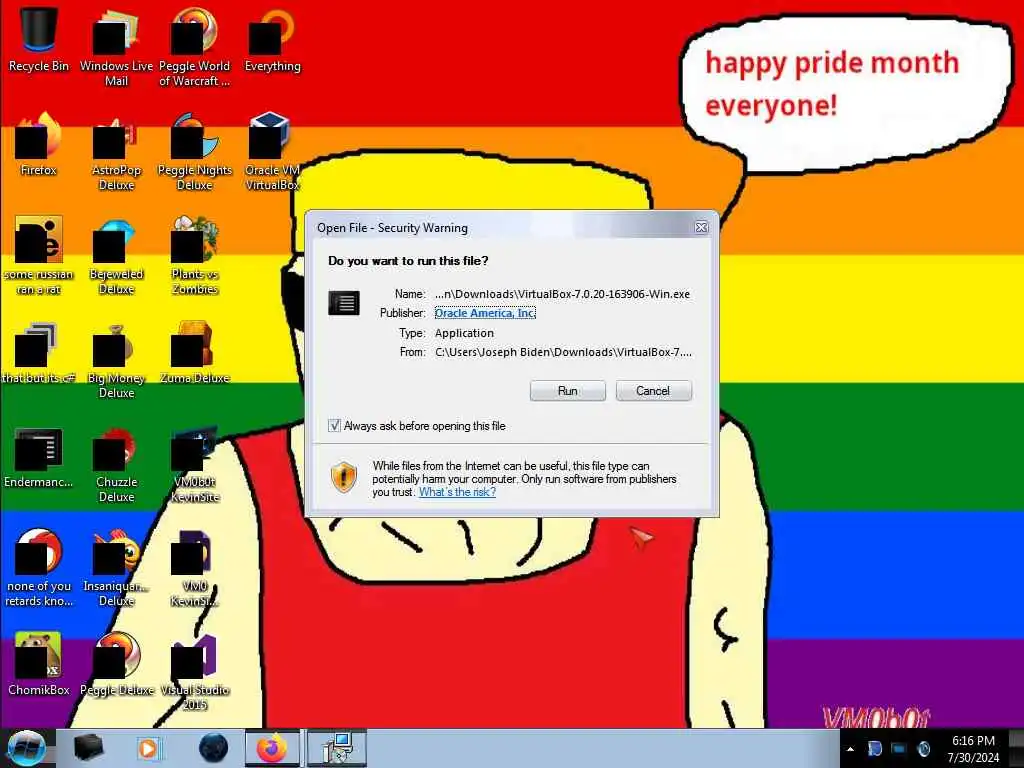This screenshot has width=1024, height=768.
Task: Select the Peggle World of Warcraft icon
Action: point(195,46)
